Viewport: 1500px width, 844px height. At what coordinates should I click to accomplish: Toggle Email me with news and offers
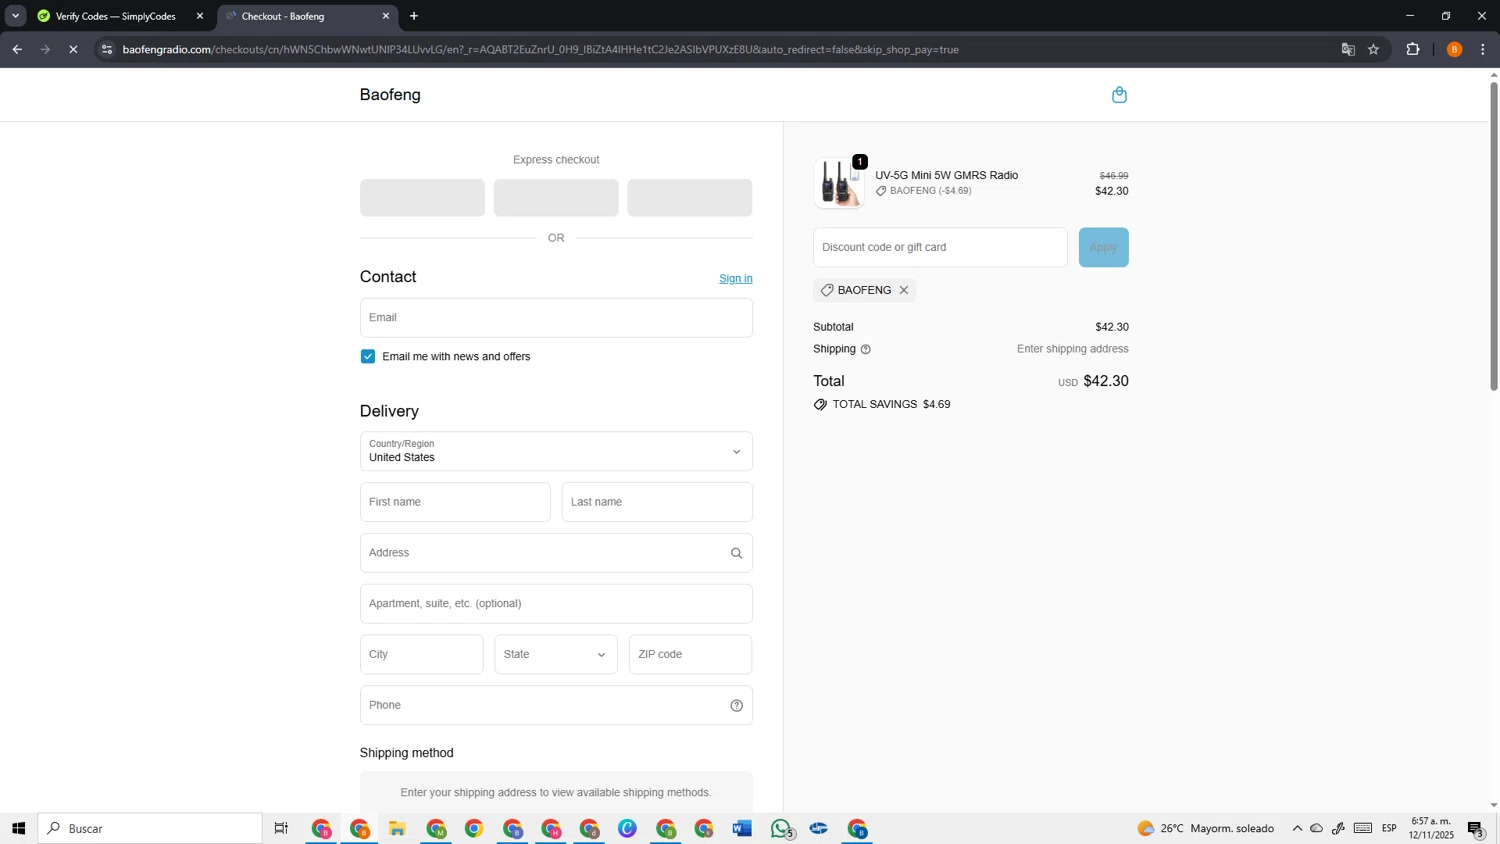click(368, 357)
